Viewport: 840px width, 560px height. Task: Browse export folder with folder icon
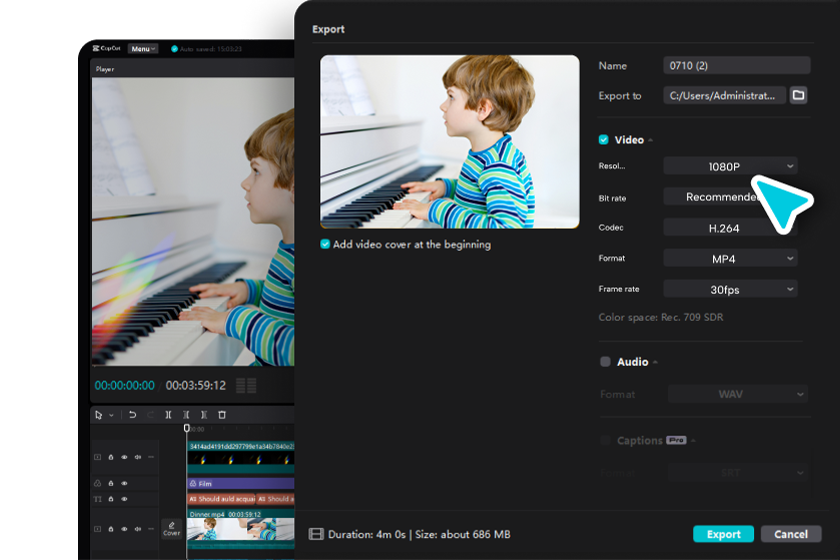(798, 95)
